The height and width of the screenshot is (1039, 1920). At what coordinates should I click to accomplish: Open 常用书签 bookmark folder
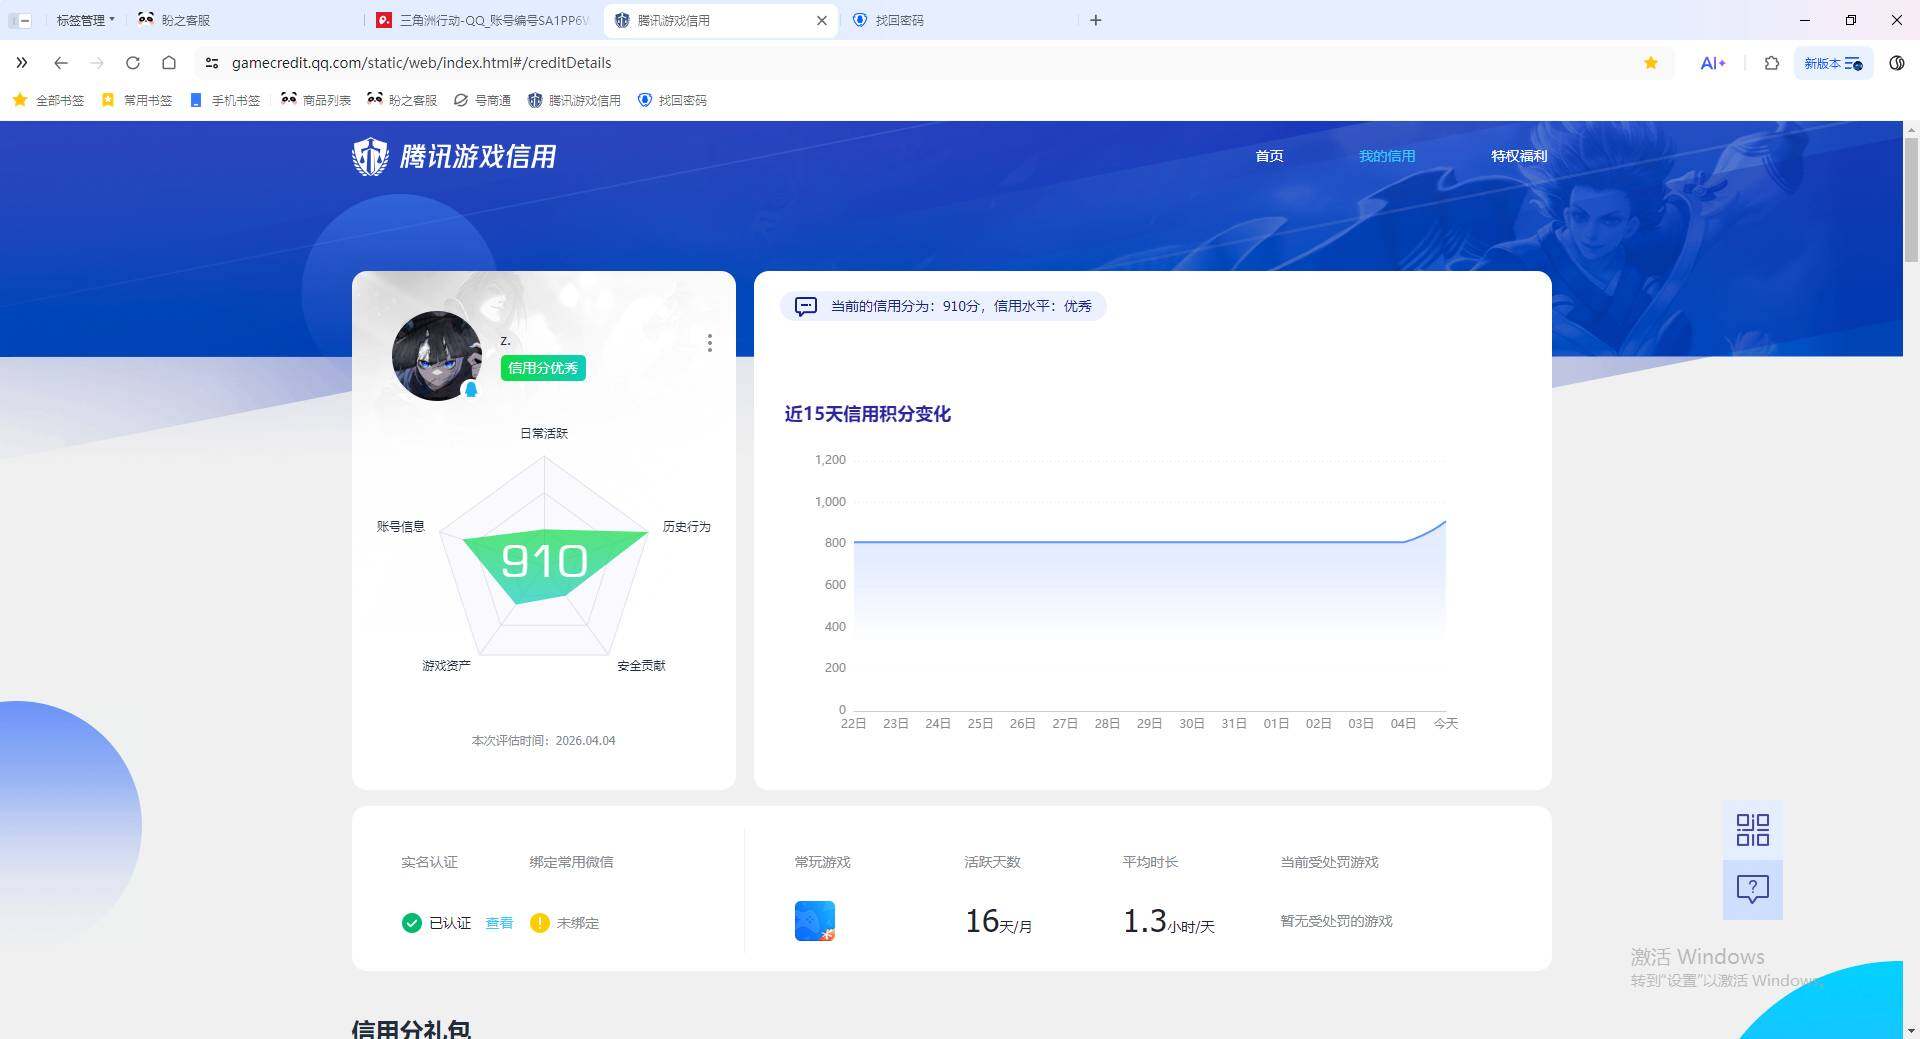click(137, 100)
